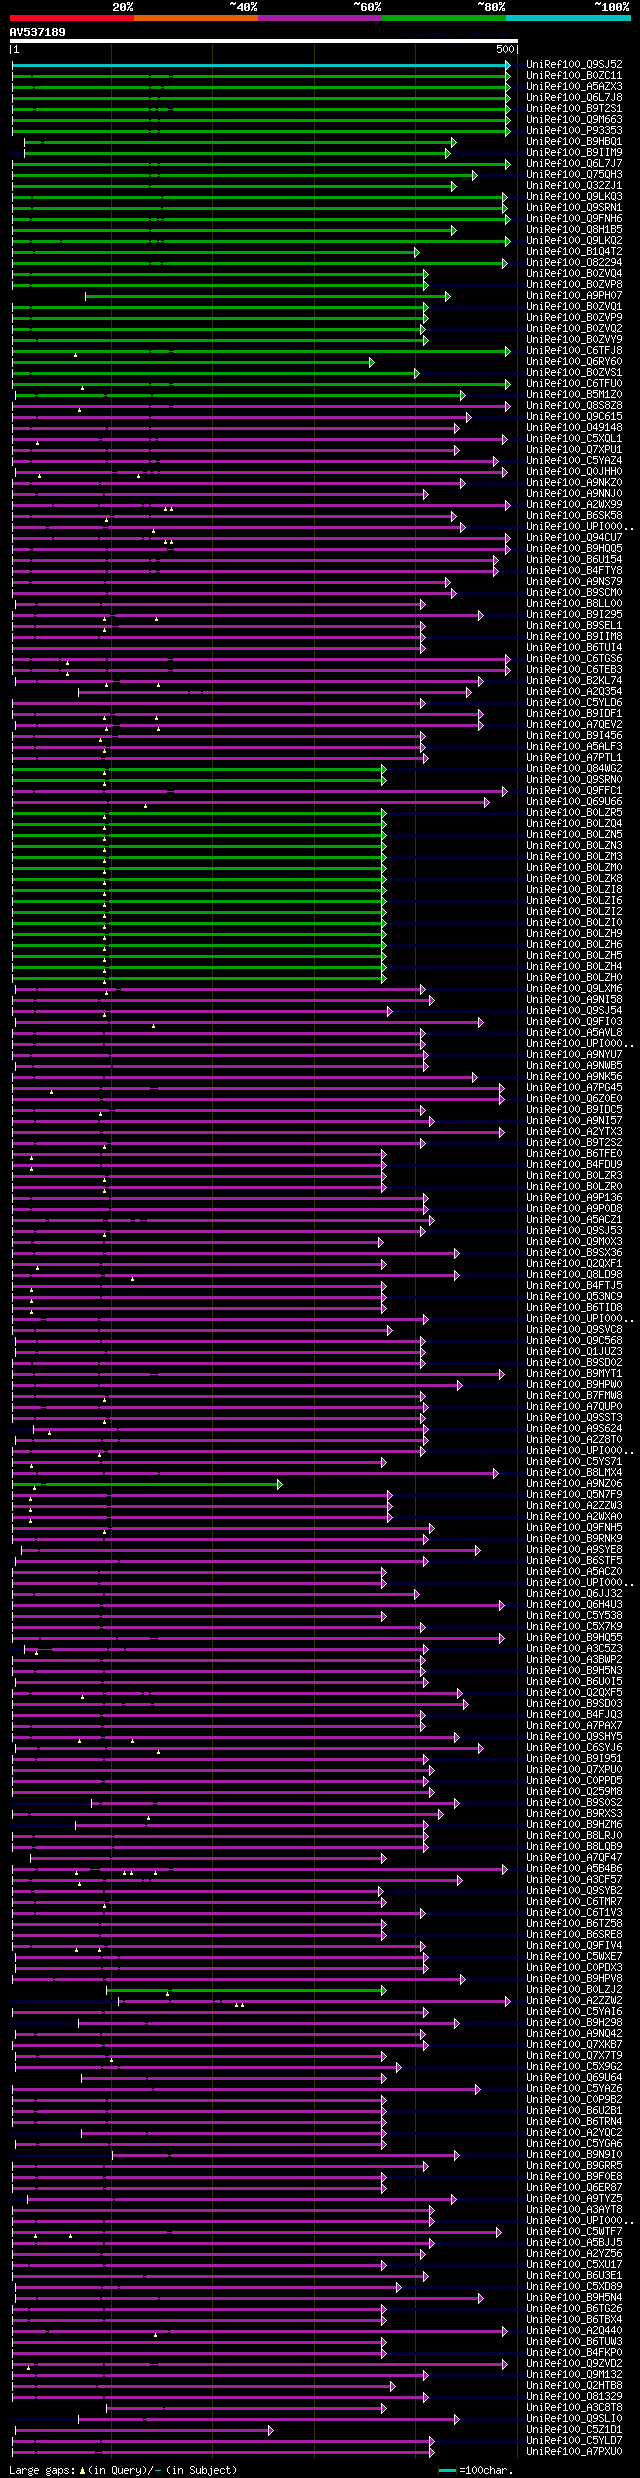Open hit UniRef100_B0ZC11
The height and width of the screenshot is (2478, 640).
[574, 76]
